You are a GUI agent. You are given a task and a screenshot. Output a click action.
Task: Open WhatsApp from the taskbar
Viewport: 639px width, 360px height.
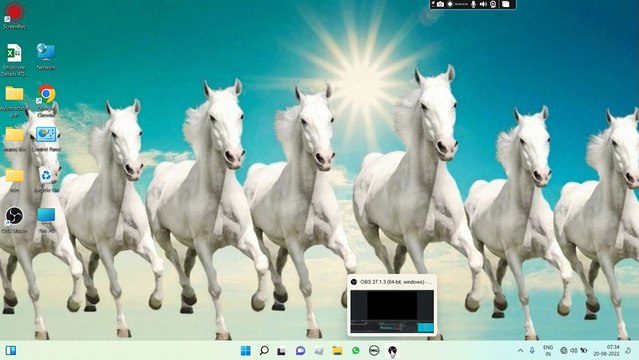point(356,351)
